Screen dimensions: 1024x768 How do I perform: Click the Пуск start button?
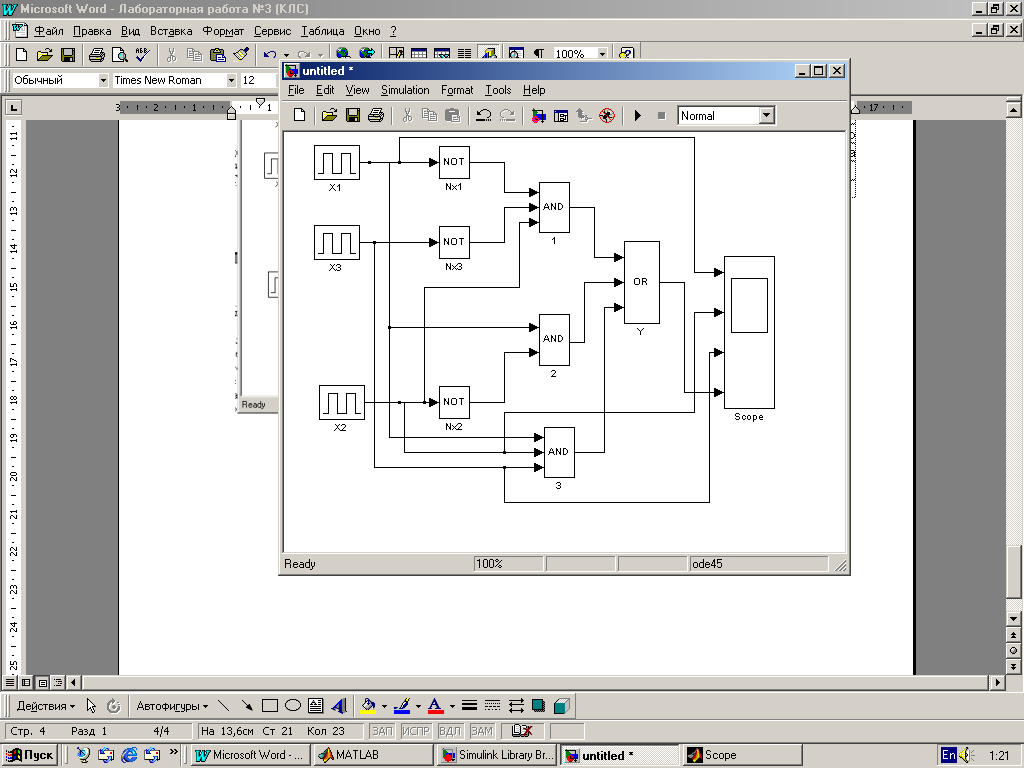point(30,755)
